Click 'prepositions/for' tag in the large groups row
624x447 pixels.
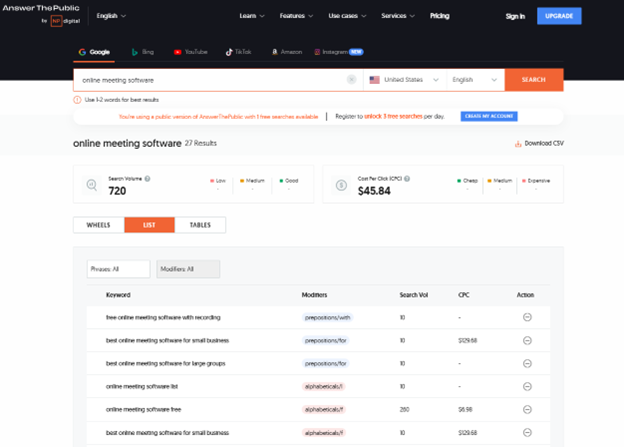coord(326,364)
